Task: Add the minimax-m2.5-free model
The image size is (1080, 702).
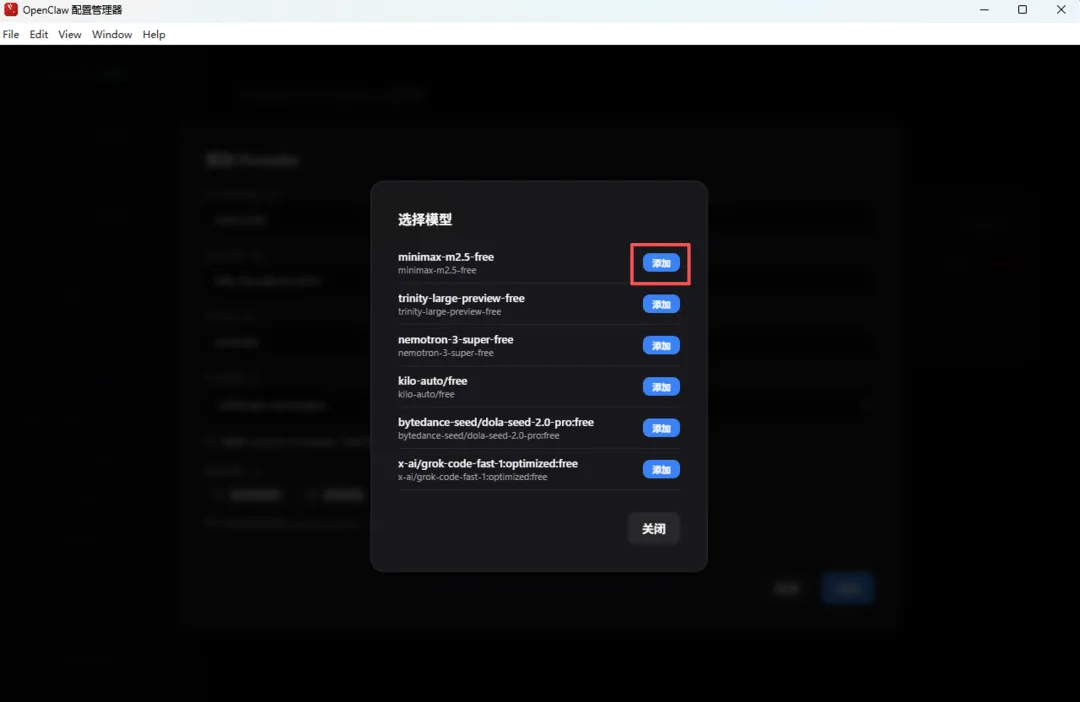Action: click(661, 263)
